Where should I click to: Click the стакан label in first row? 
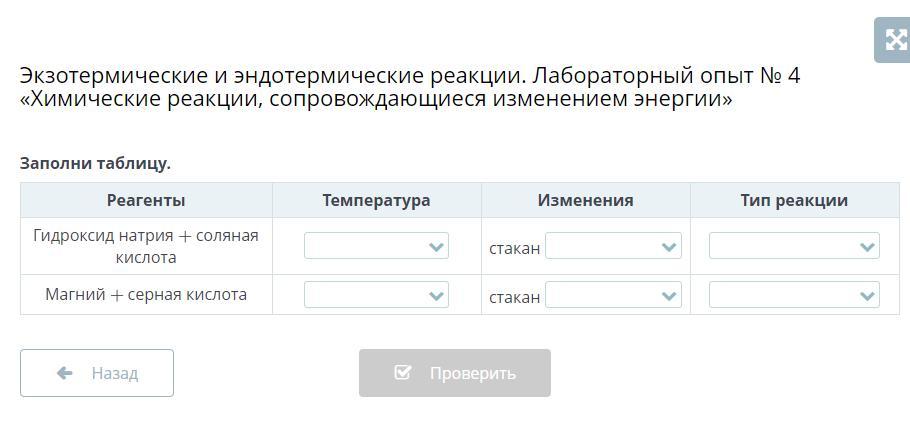514,248
